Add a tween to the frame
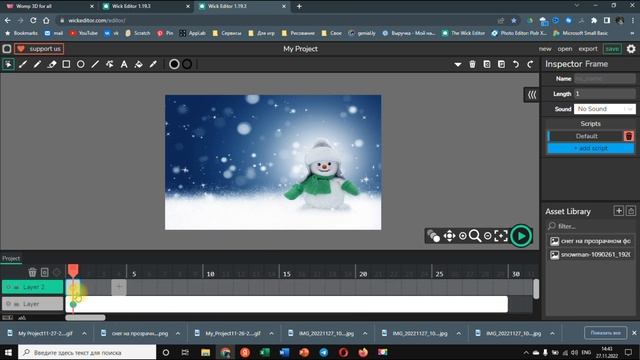The height and width of the screenshot is (360, 640). (57, 272)
